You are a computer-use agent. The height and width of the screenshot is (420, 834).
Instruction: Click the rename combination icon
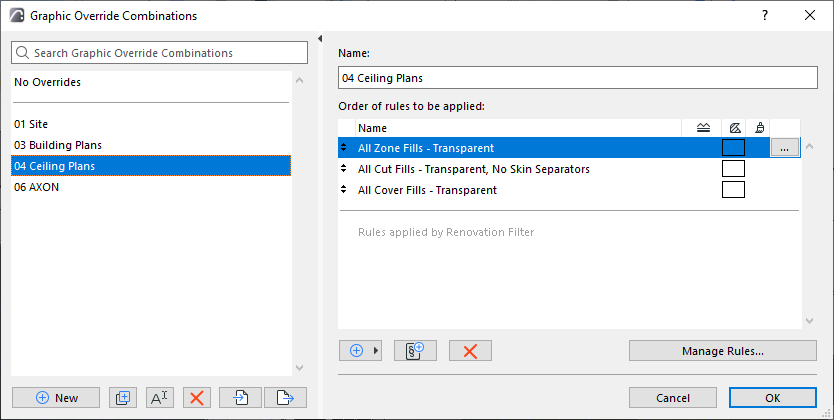(160, 397)
